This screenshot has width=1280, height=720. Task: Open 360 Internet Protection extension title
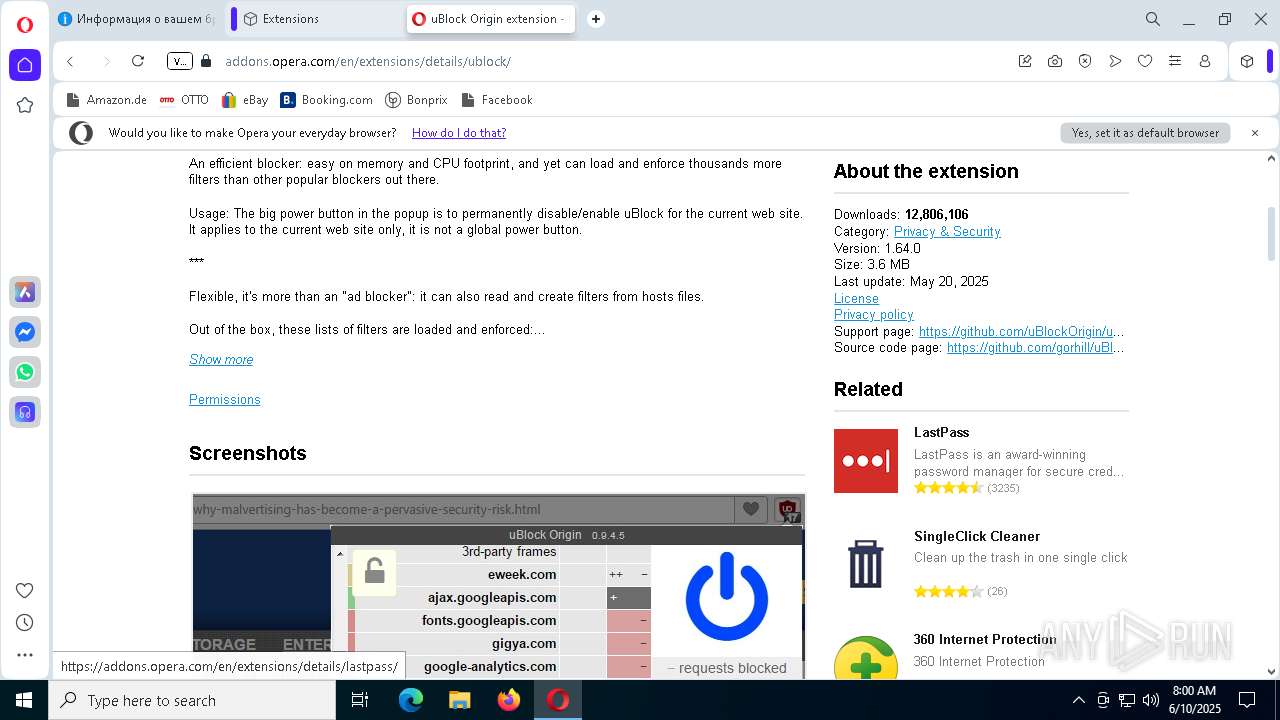[x=985, y=639]
